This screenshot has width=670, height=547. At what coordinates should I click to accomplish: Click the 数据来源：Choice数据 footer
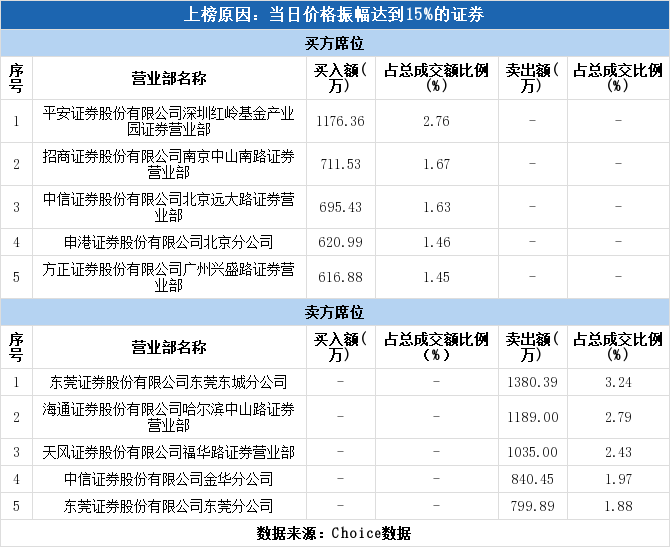point(334,533)
